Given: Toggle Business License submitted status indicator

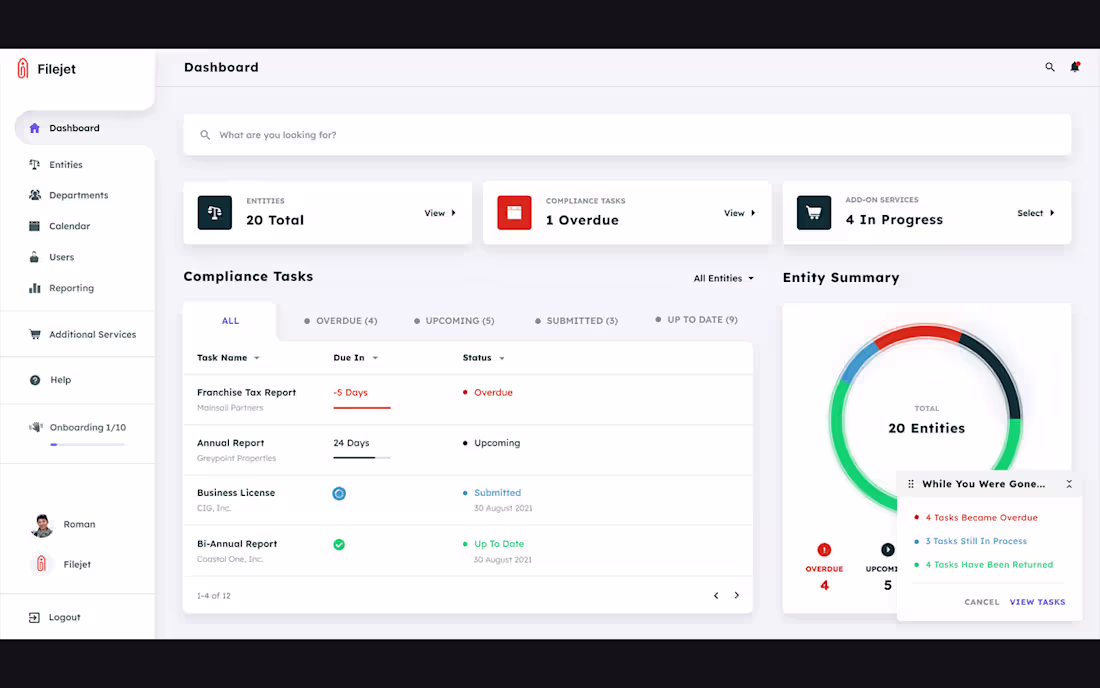Looking at the screenshot, I should (x=339, y=493).
